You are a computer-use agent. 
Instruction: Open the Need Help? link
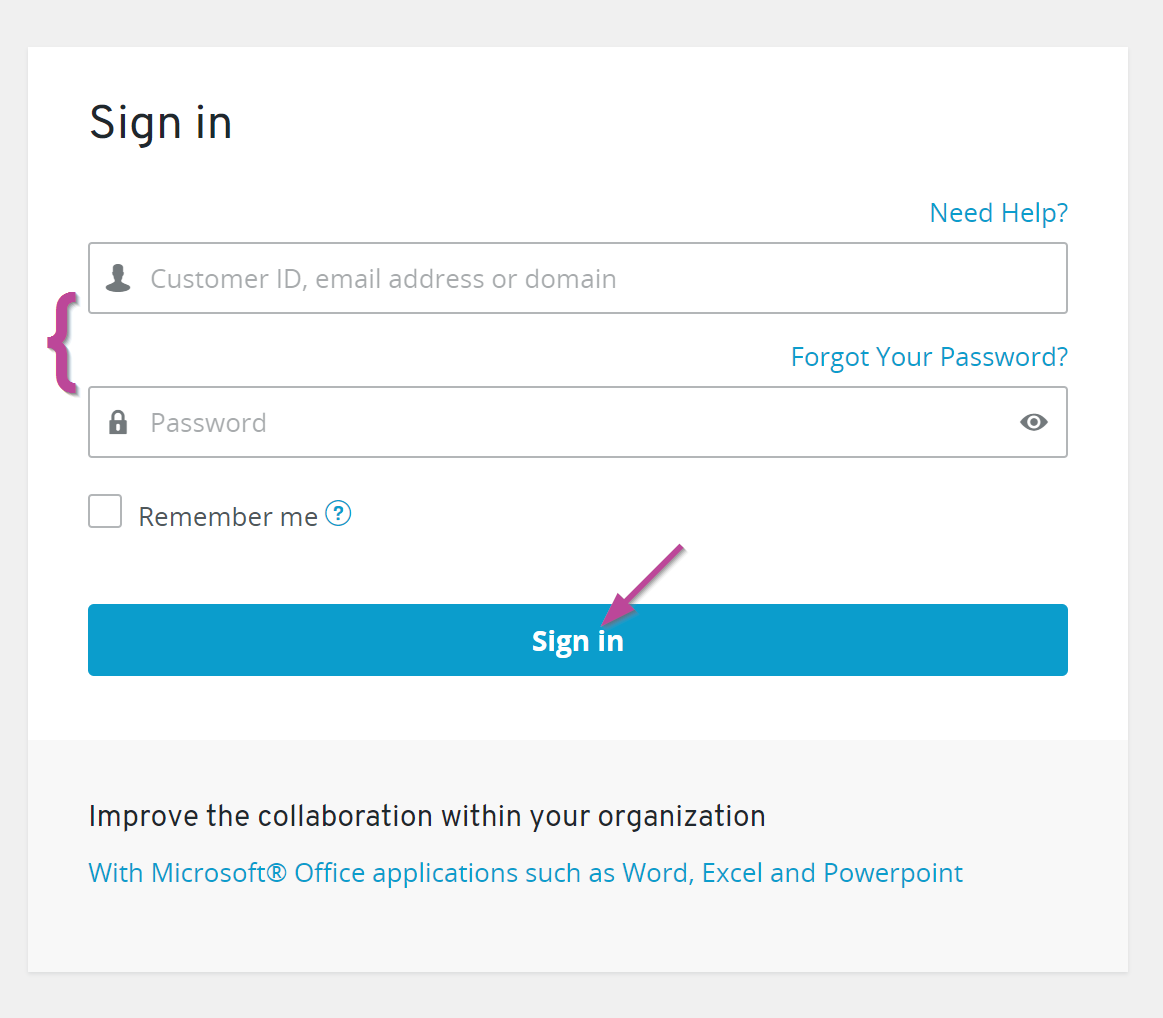click(x=998, y=213)
